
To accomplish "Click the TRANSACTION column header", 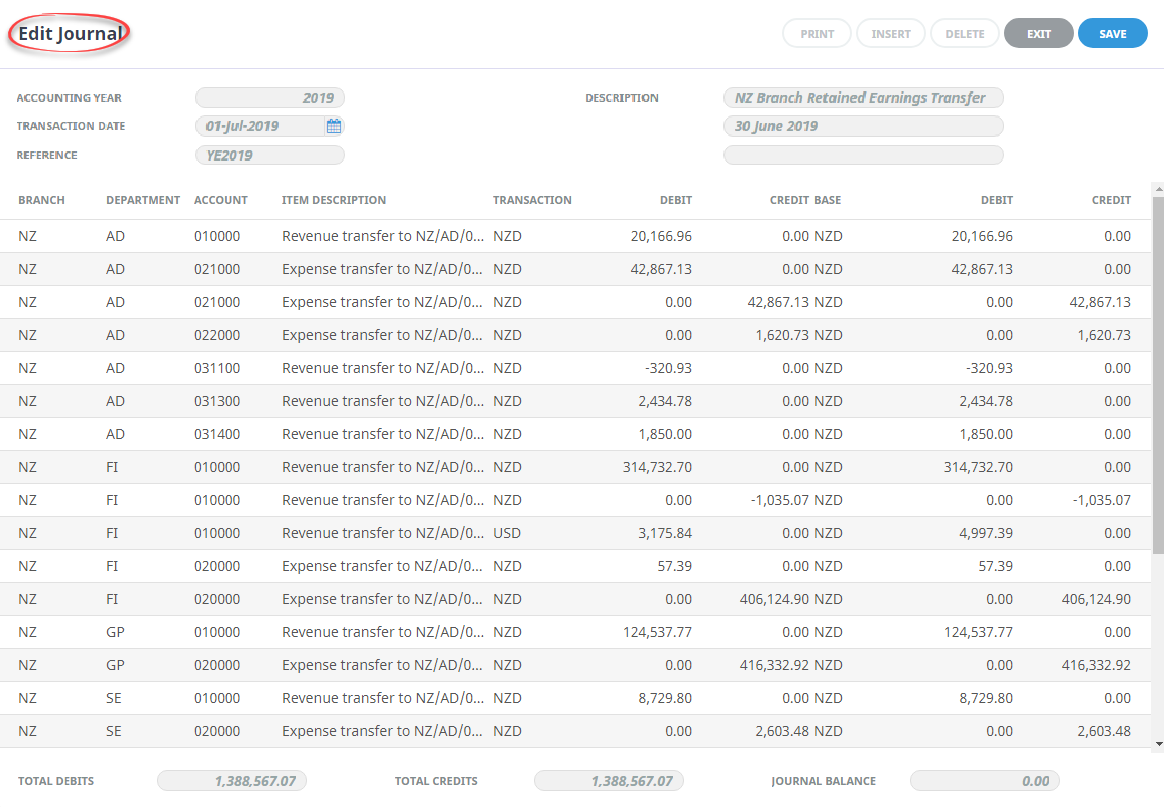I will (x=532, y=200).
